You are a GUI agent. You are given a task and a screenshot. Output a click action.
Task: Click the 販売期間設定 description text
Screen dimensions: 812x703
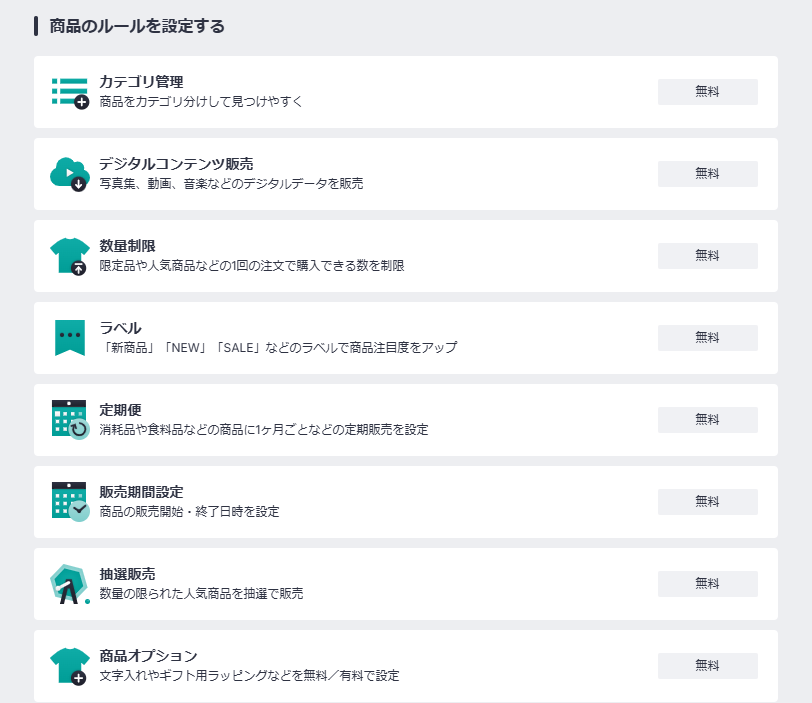pyautogui.click(x=189, y=512)
